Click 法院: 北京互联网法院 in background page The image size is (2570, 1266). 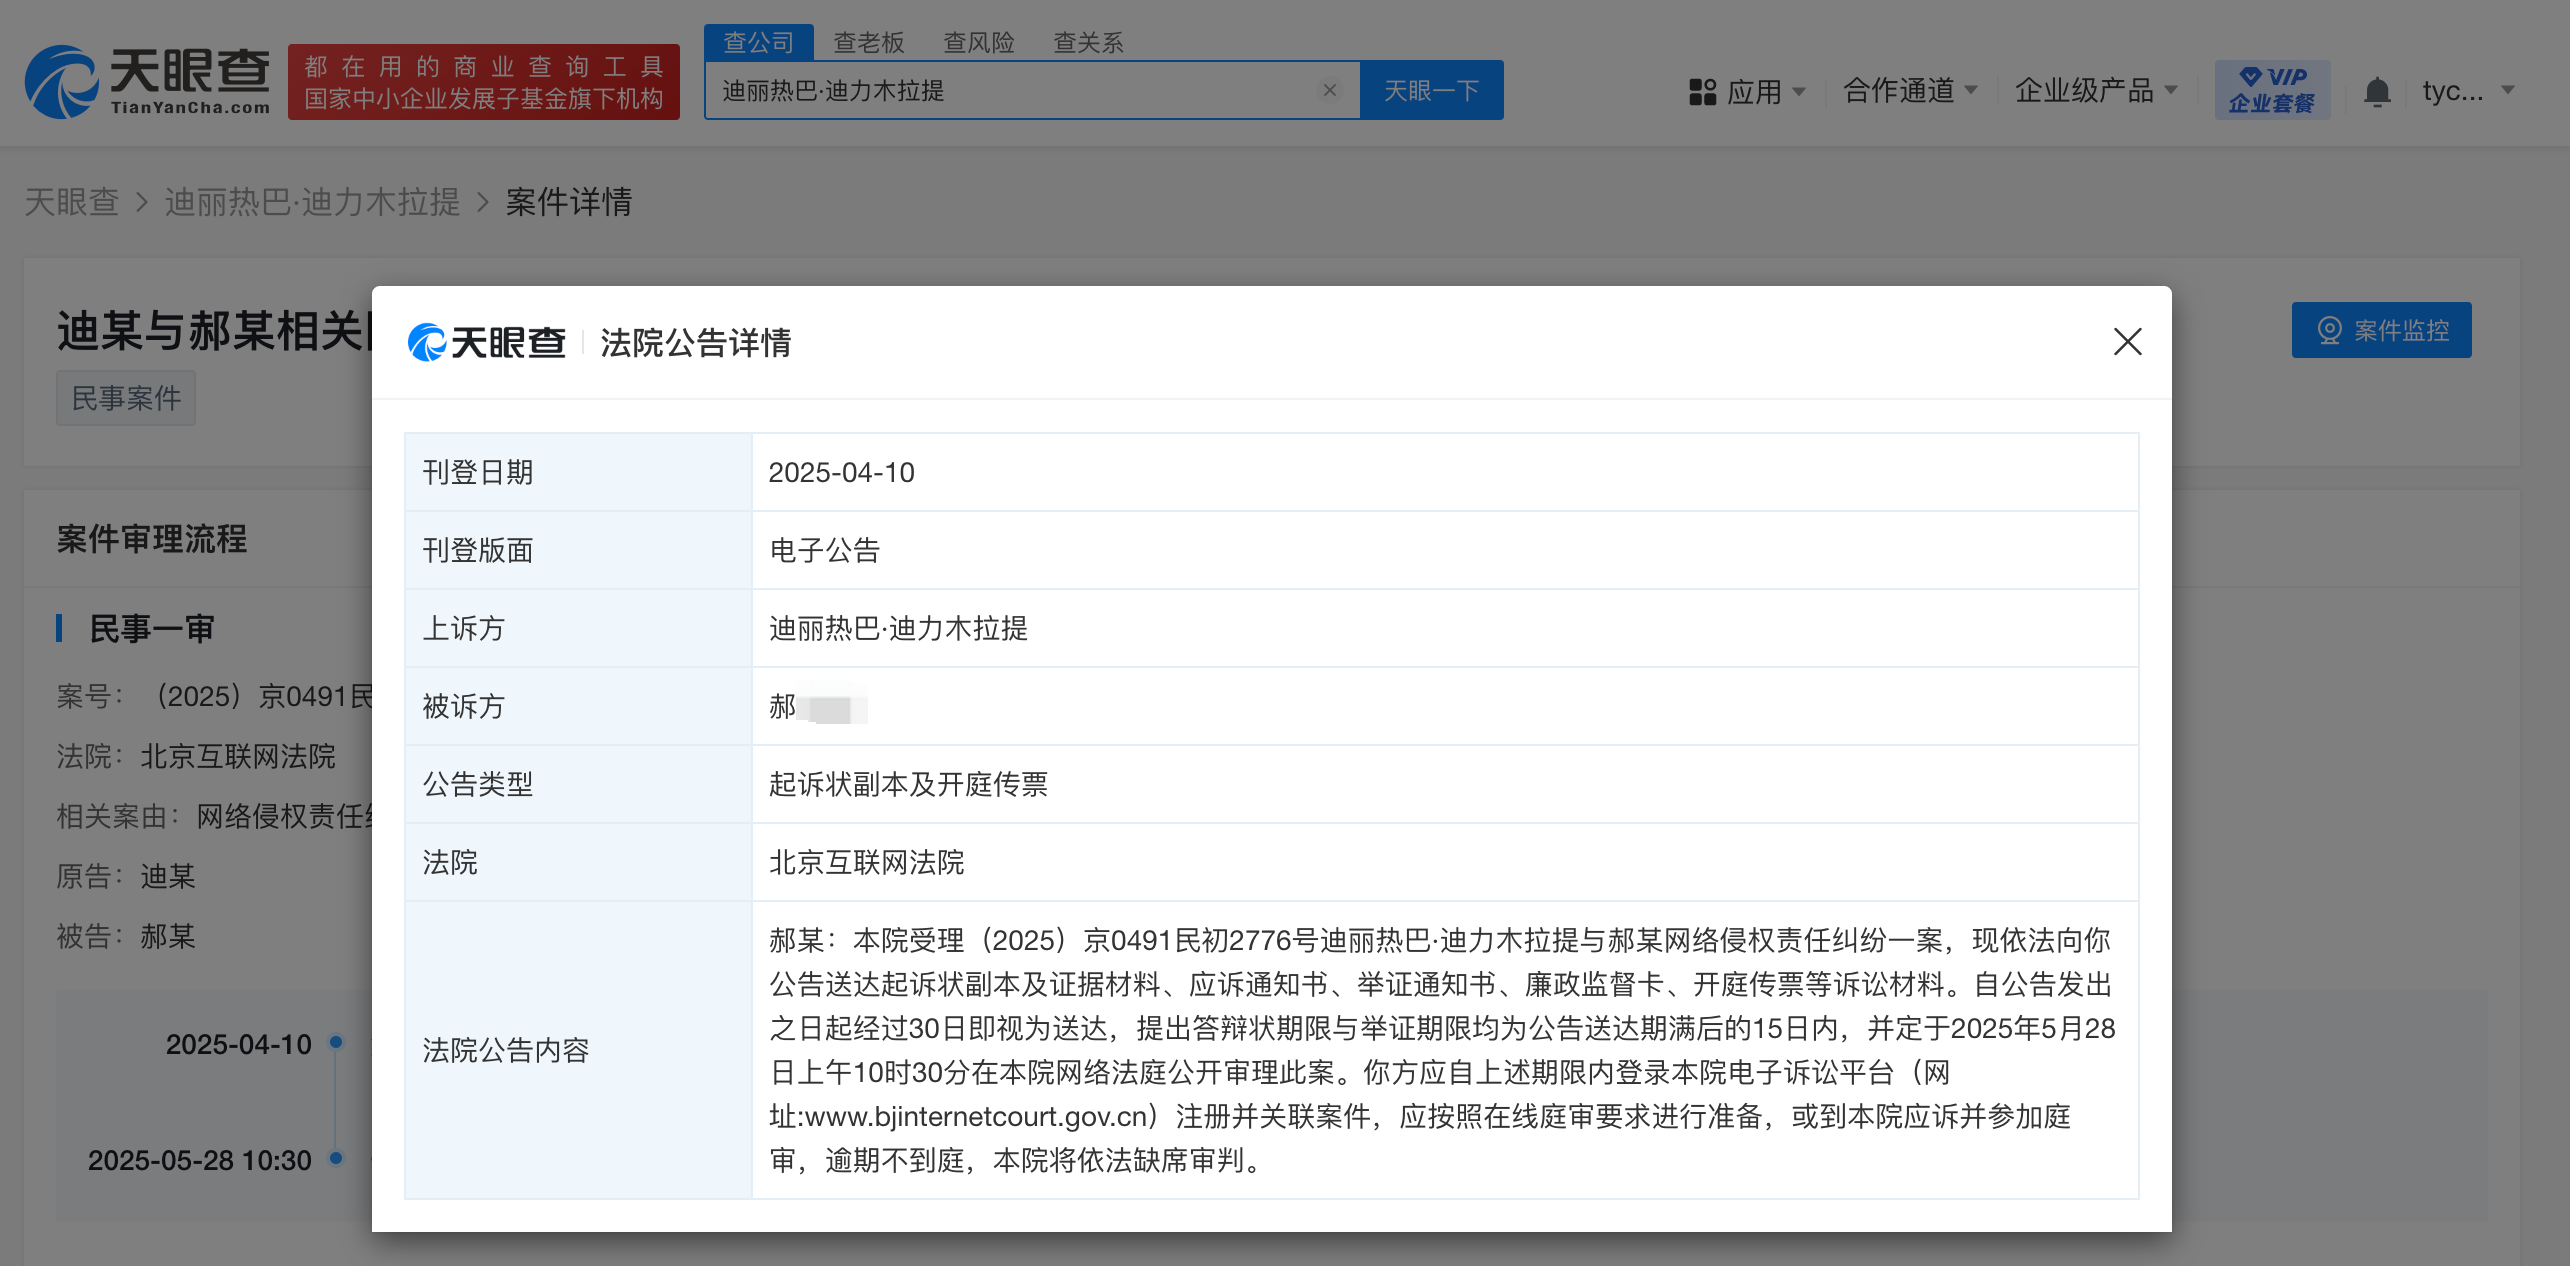(196, 756)
